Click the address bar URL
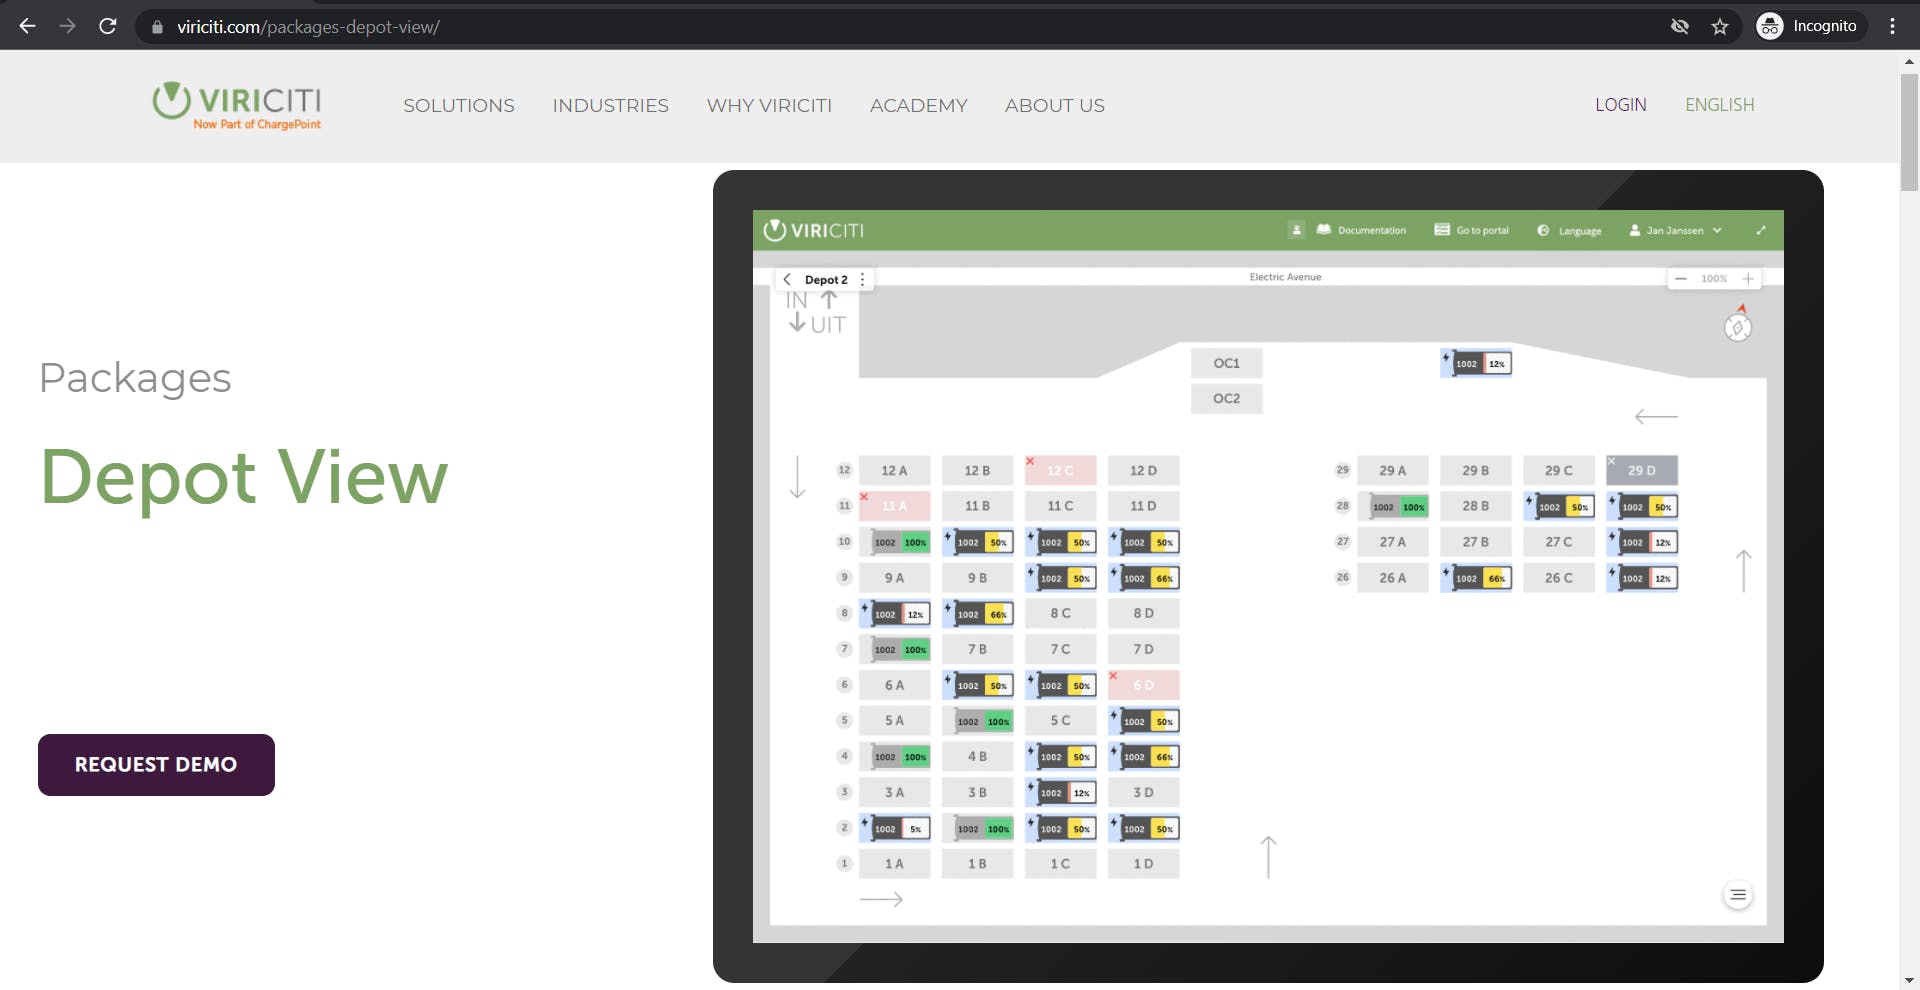Viewport: 1920px width, 990px height. 308,27
